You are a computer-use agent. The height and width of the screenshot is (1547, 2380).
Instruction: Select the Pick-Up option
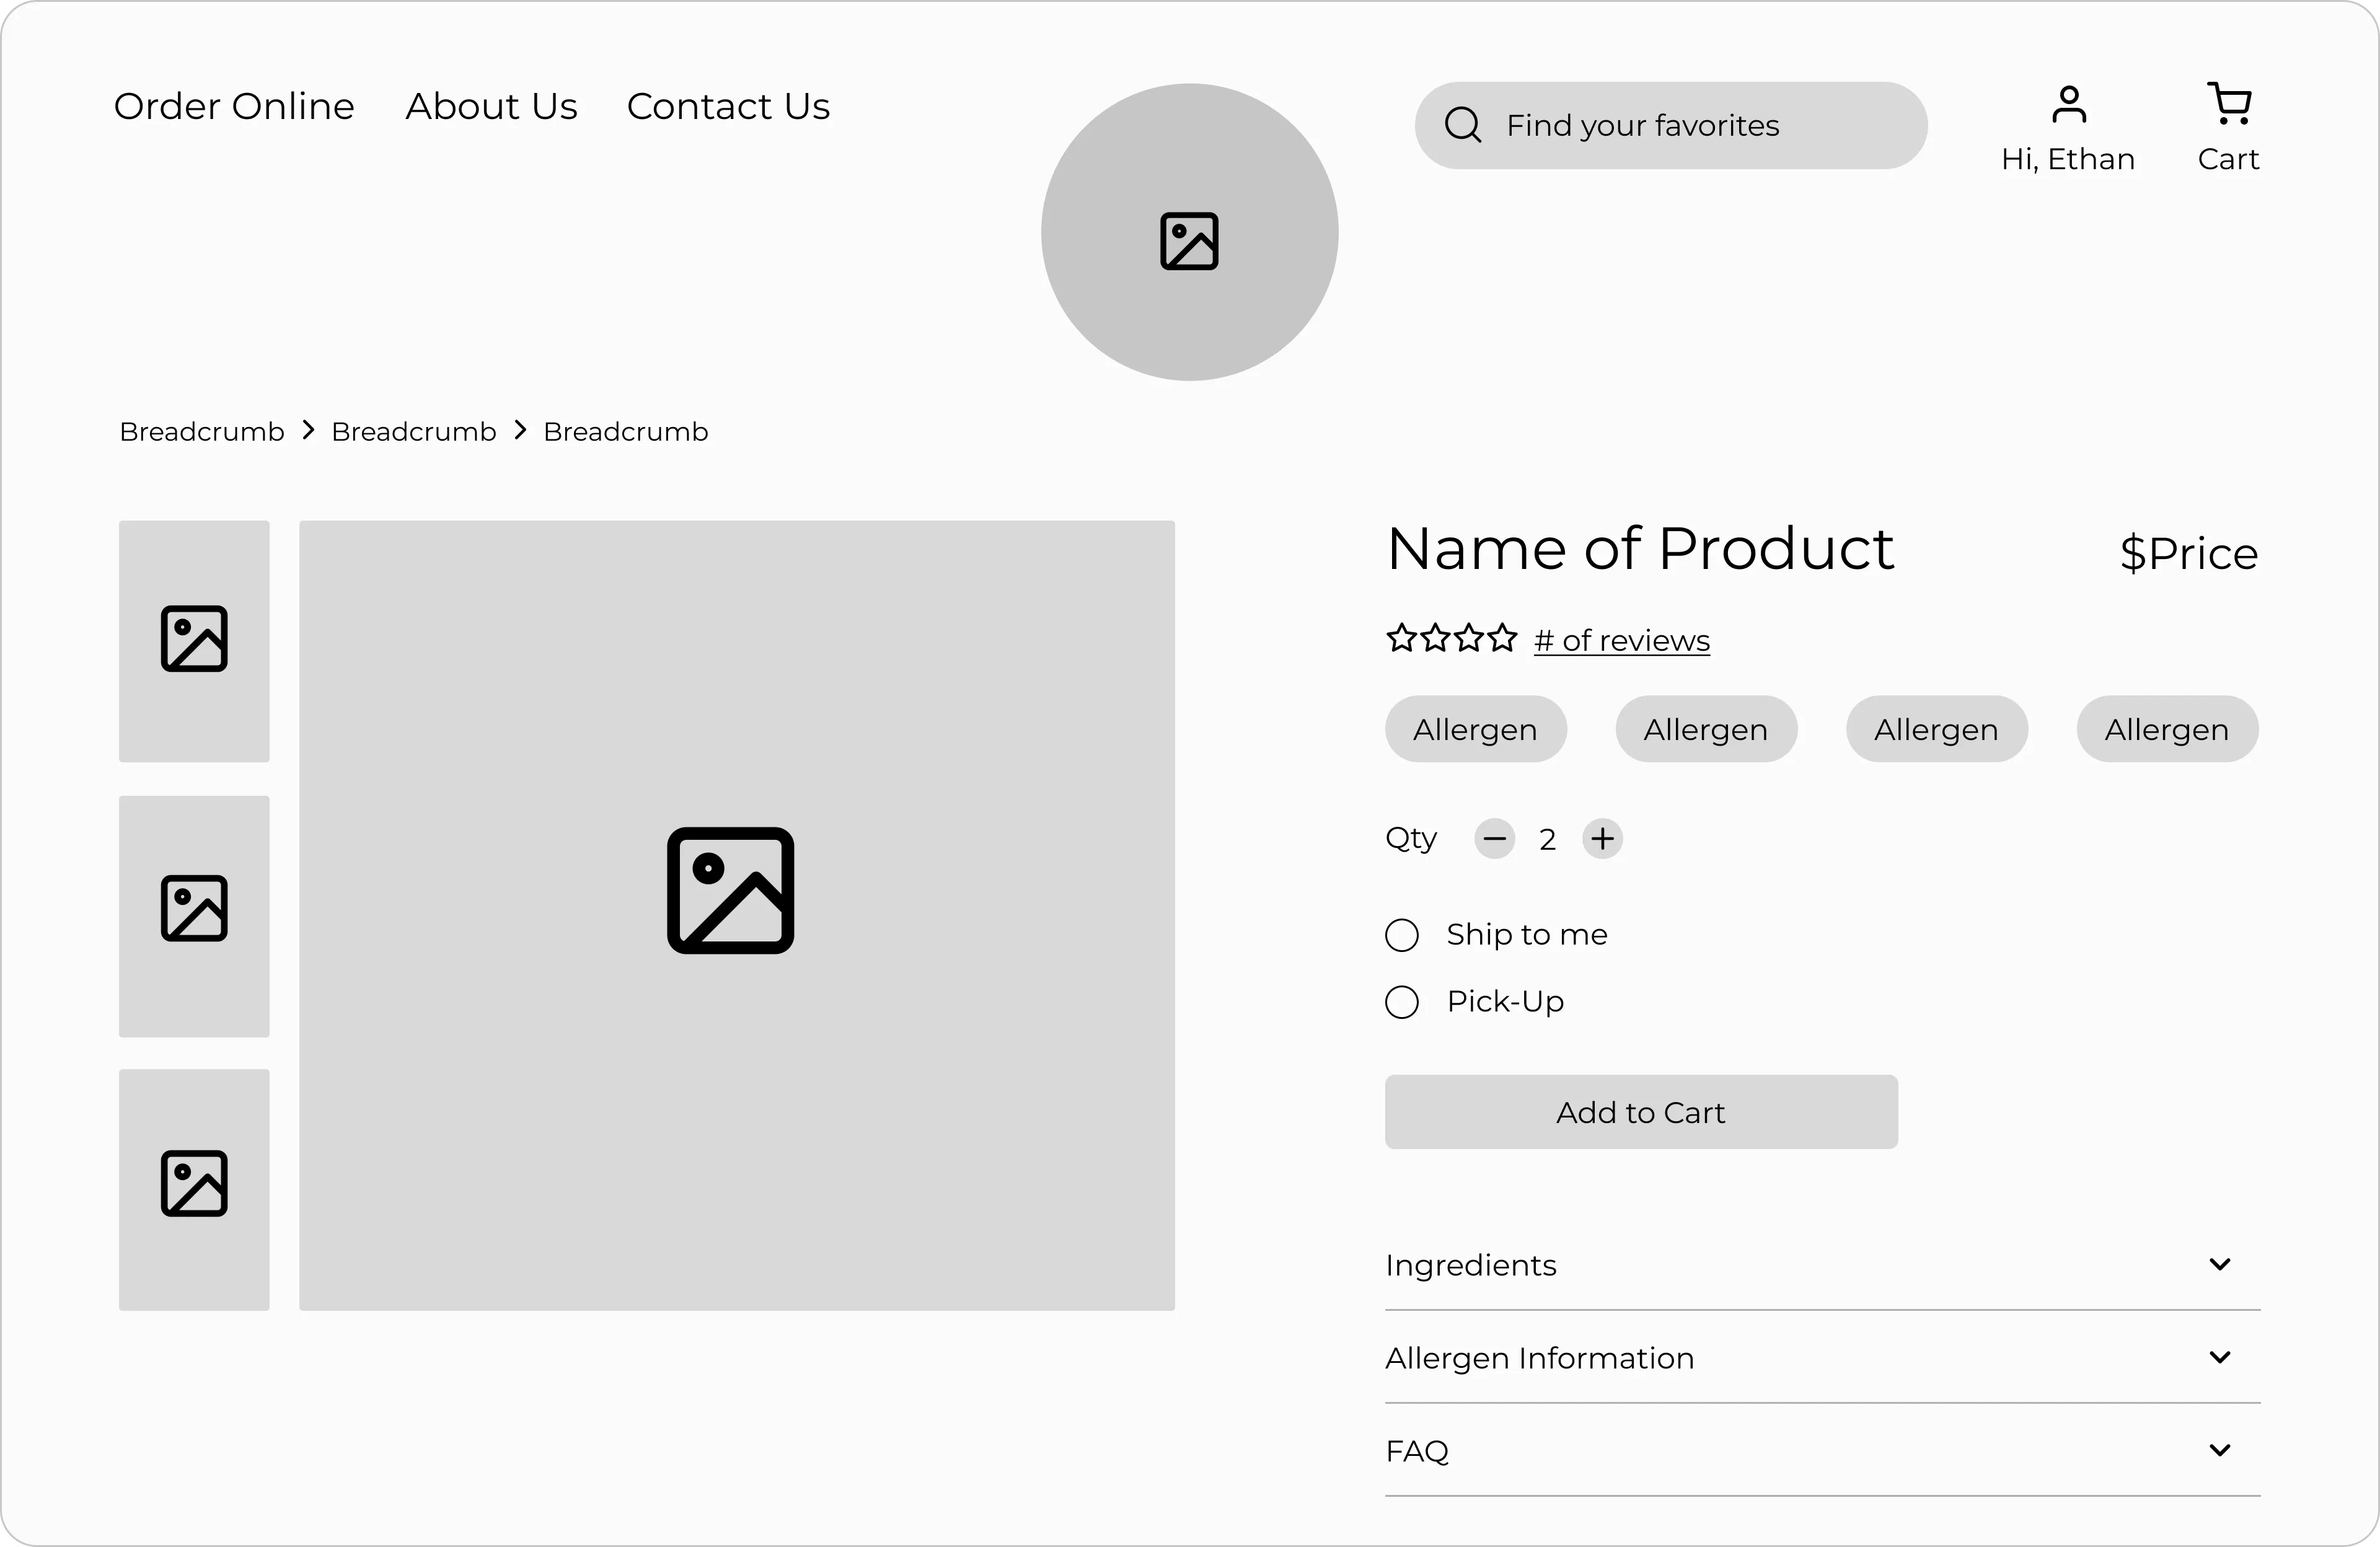pos(1402,1002)
